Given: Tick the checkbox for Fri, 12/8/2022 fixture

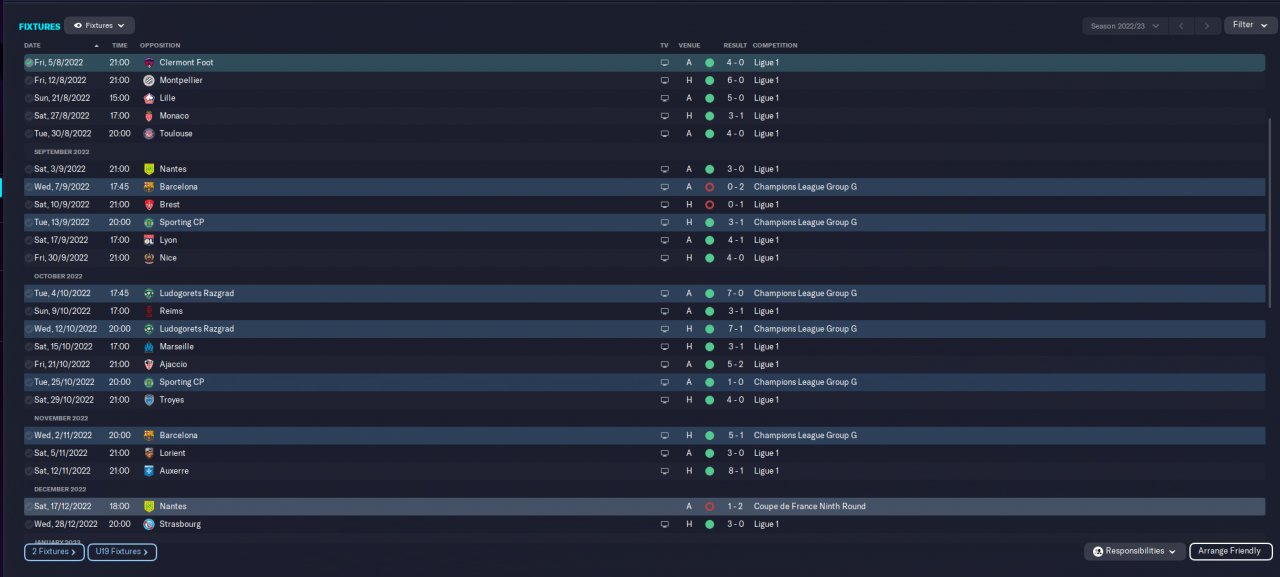Looking at the screenshot, I should 29,80.
